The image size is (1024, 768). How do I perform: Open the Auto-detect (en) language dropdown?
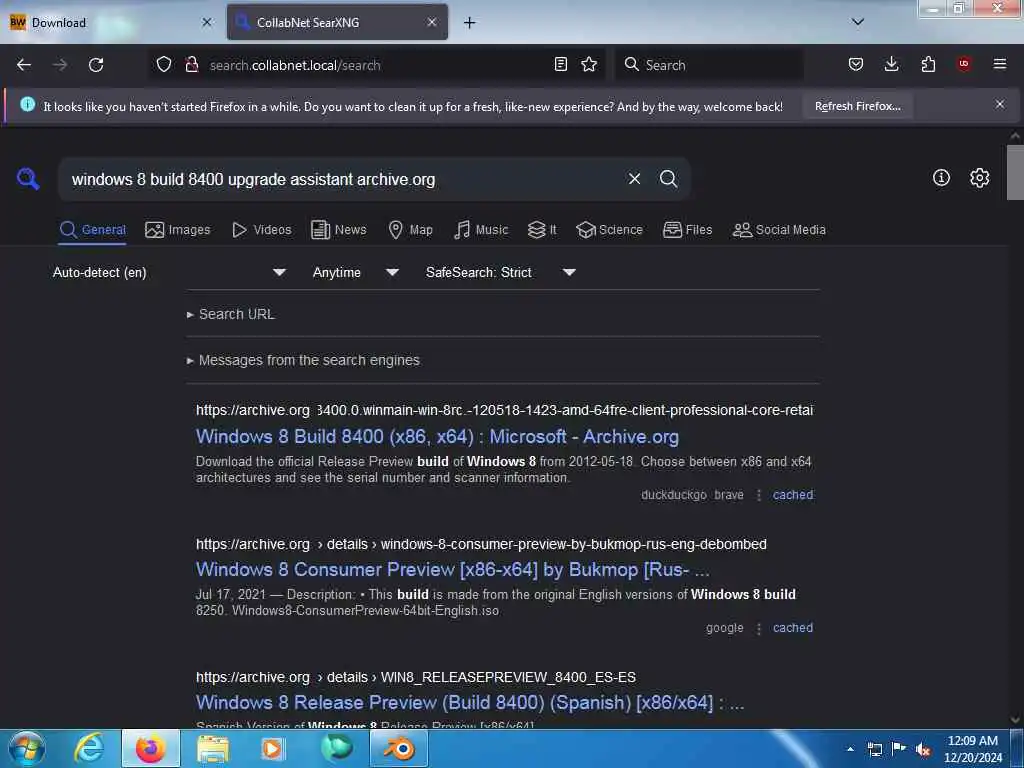click(x=169, y=272)
